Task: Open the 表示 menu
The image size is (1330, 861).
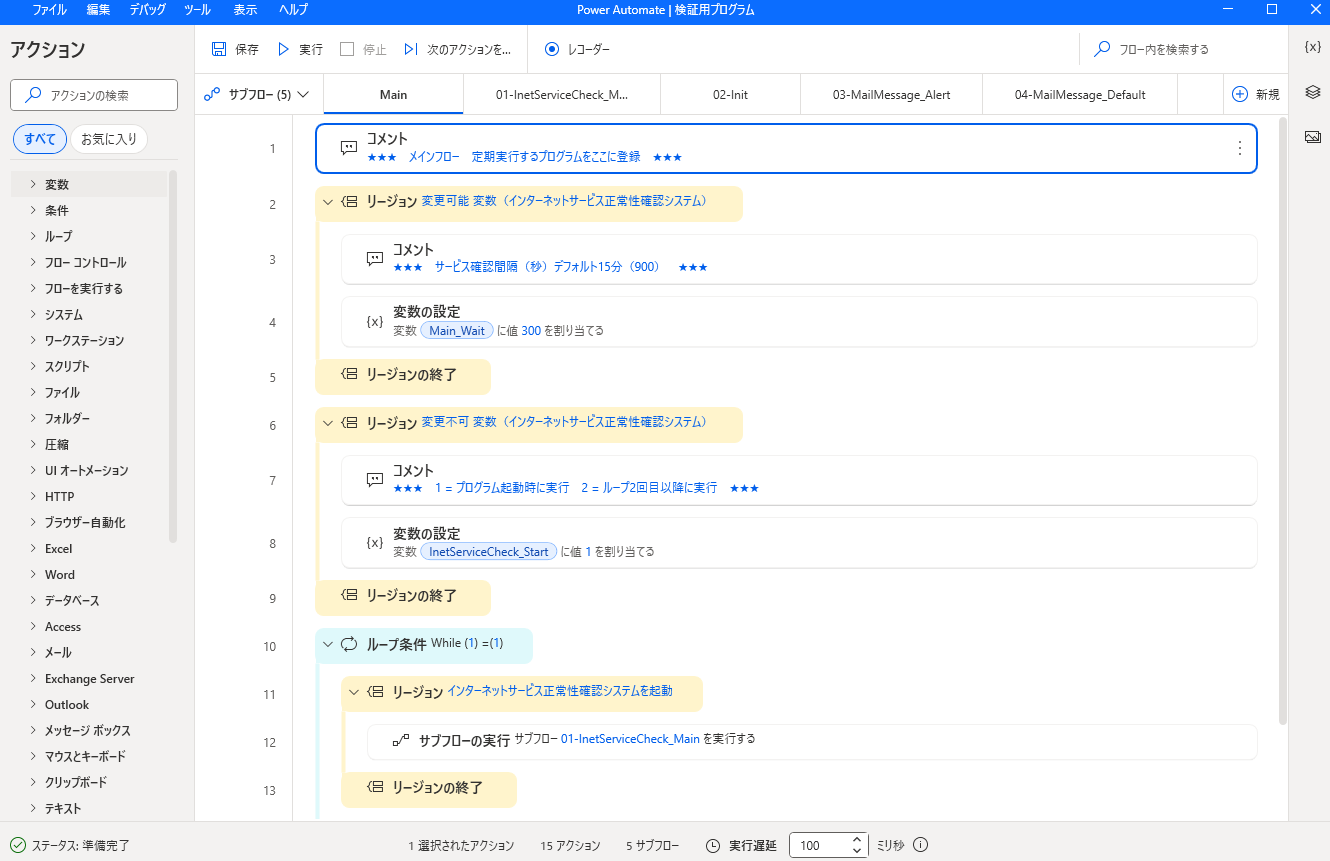Action: click(x=245, y=10)
